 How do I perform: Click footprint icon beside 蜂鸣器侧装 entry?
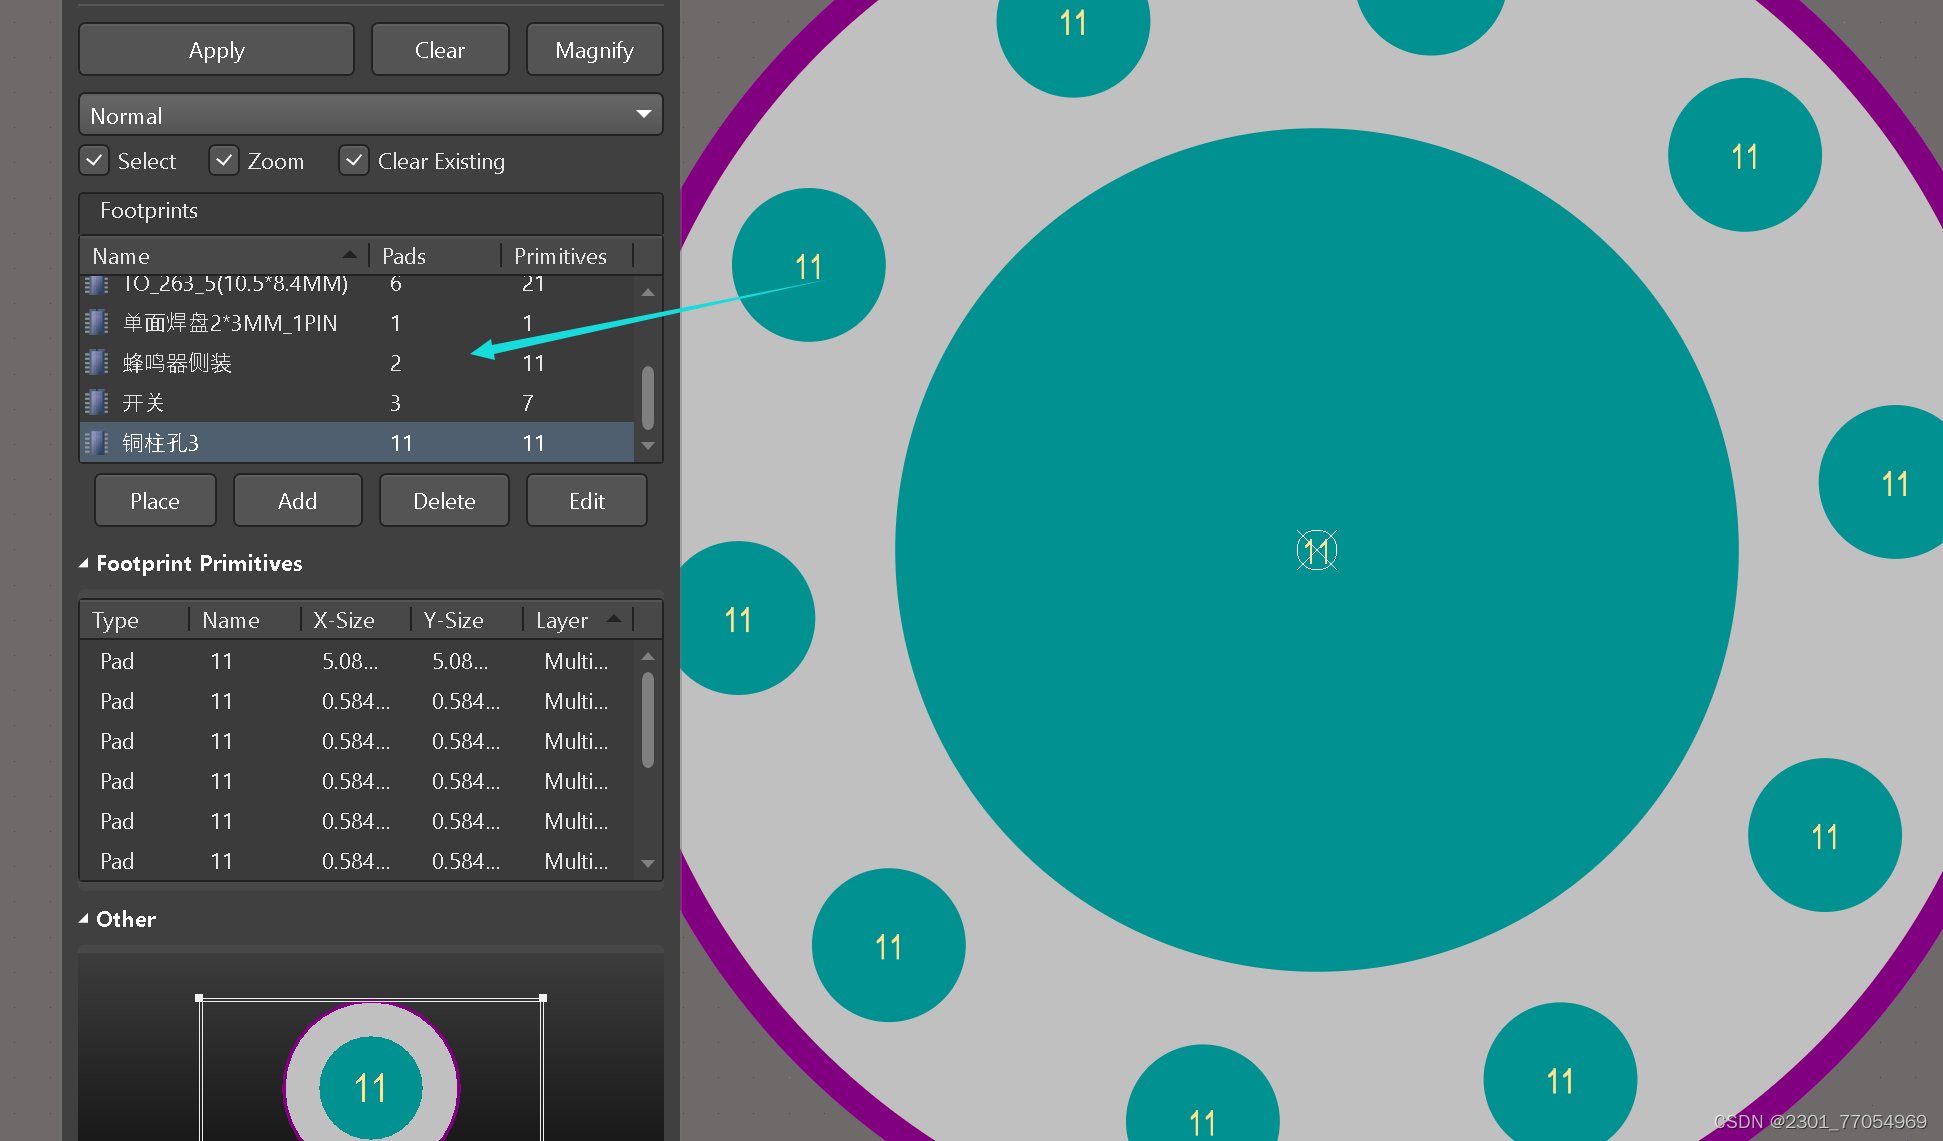point(96,362)
